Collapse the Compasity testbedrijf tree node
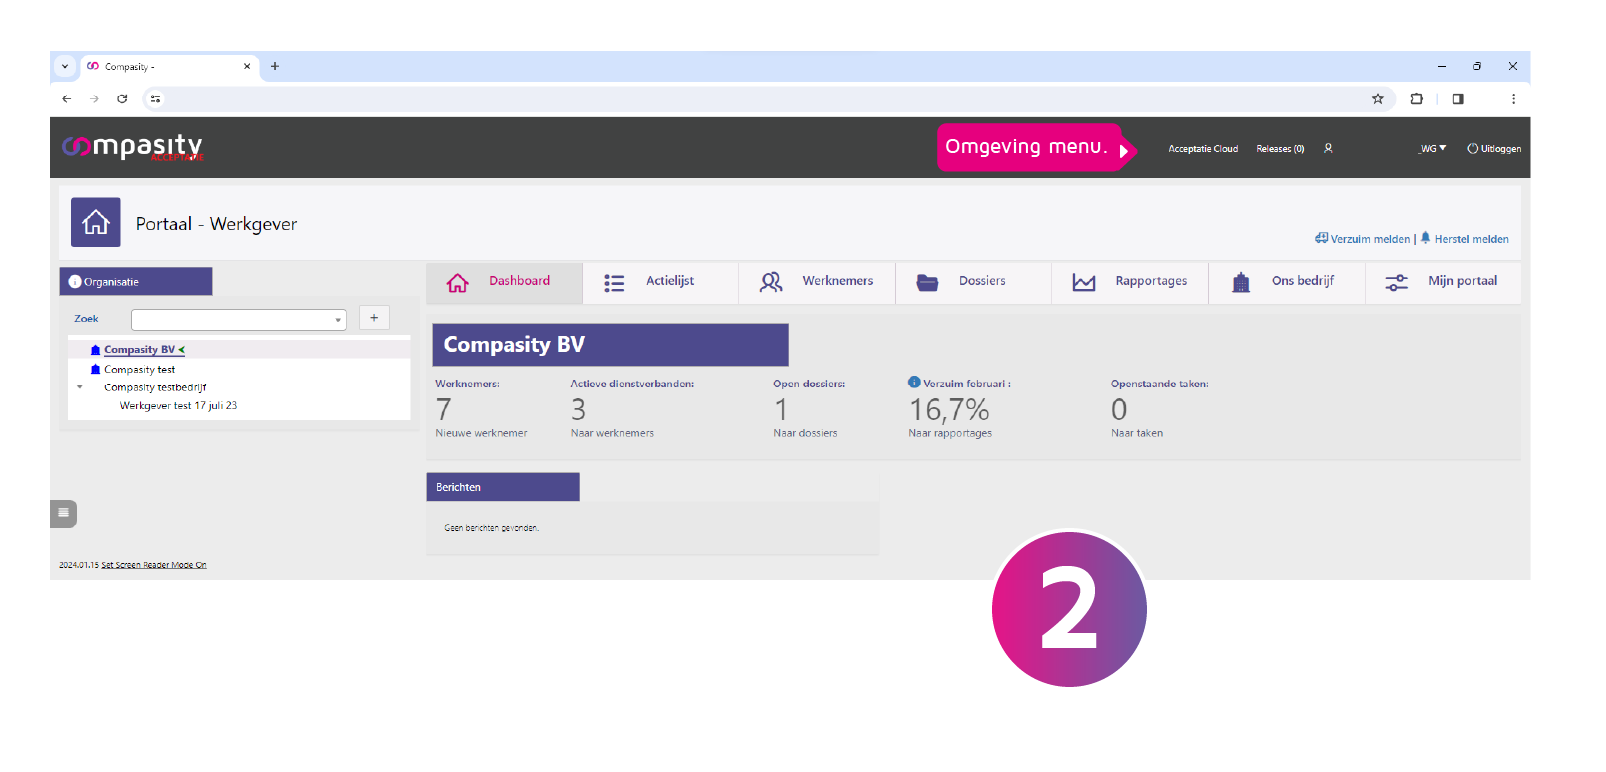The image size is (1606, 772). click(x=80, y=387)
